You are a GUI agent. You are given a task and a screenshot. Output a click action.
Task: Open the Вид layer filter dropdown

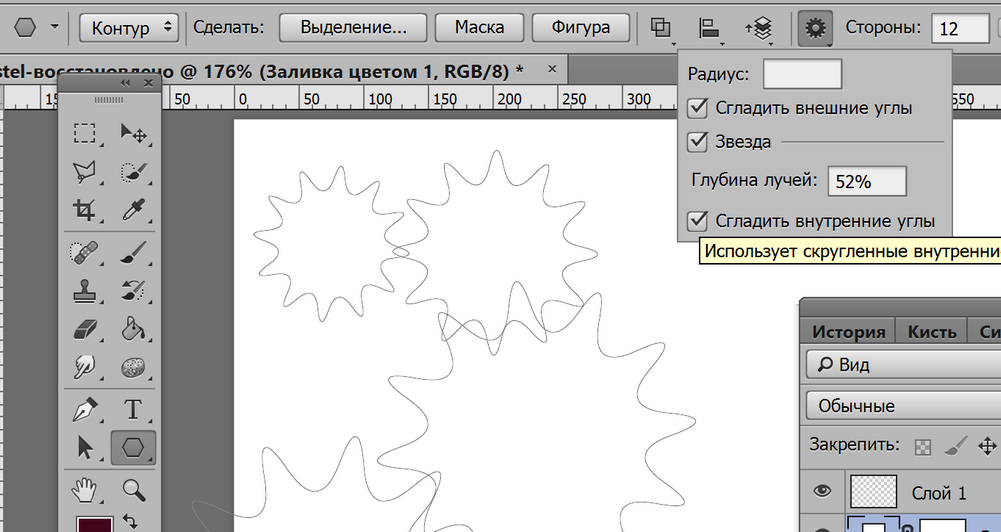click(903, 365)
